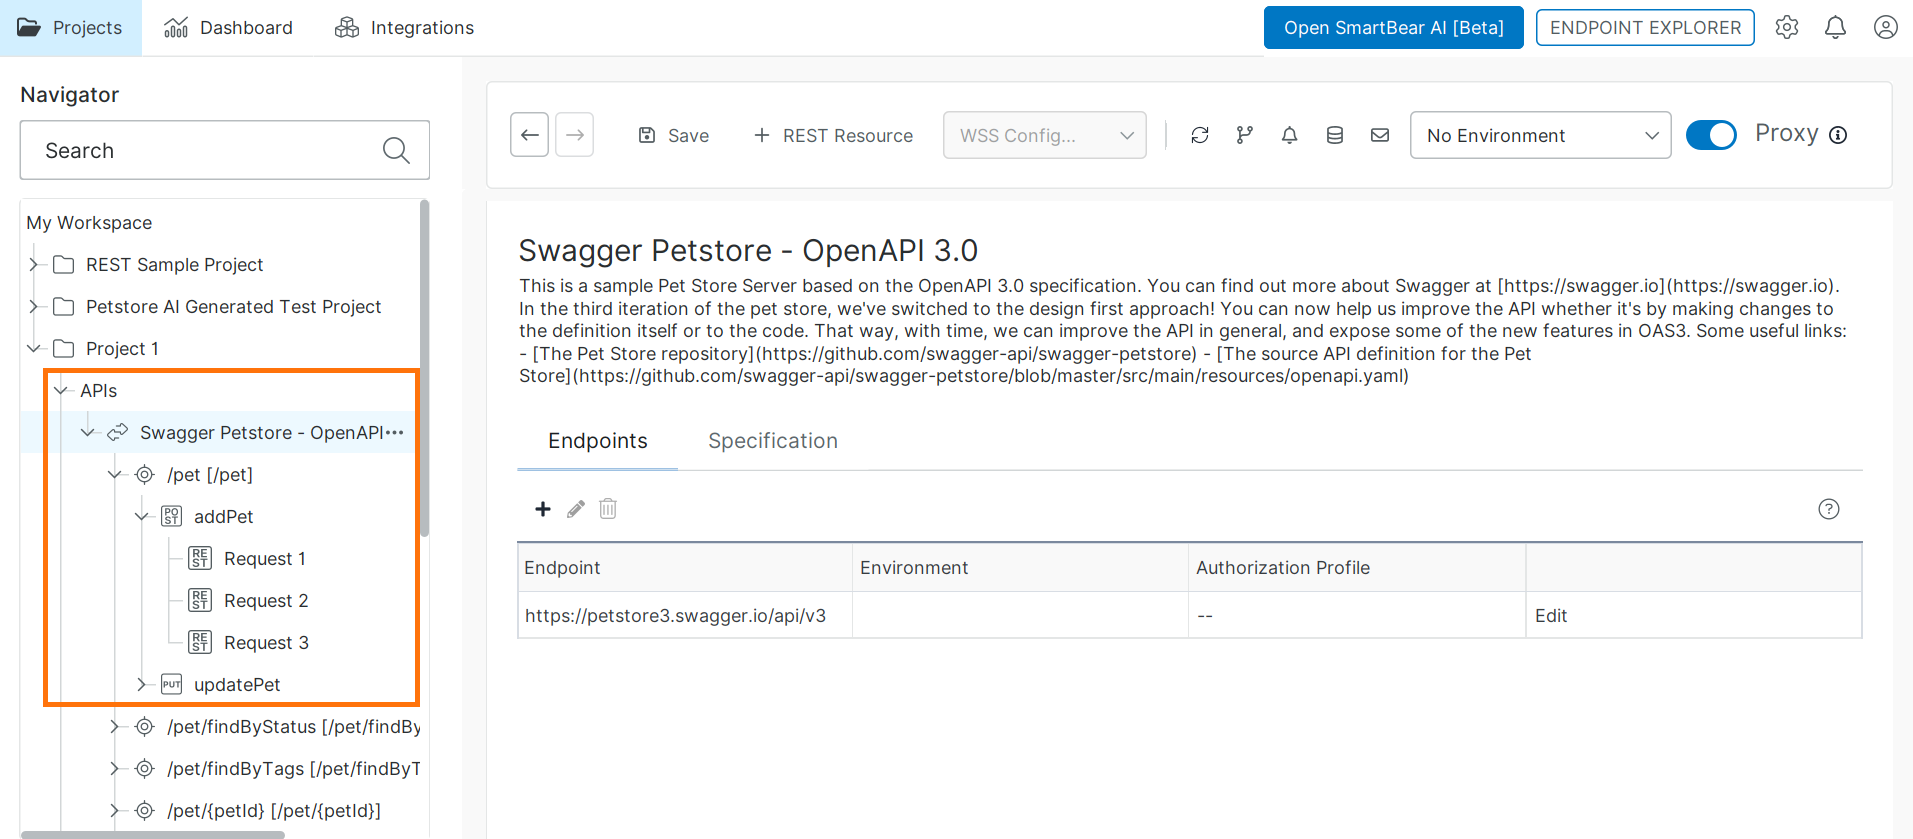Click the database icon in toolbar
Viewport: 1913px width, 839px height.
(1334, 135)
